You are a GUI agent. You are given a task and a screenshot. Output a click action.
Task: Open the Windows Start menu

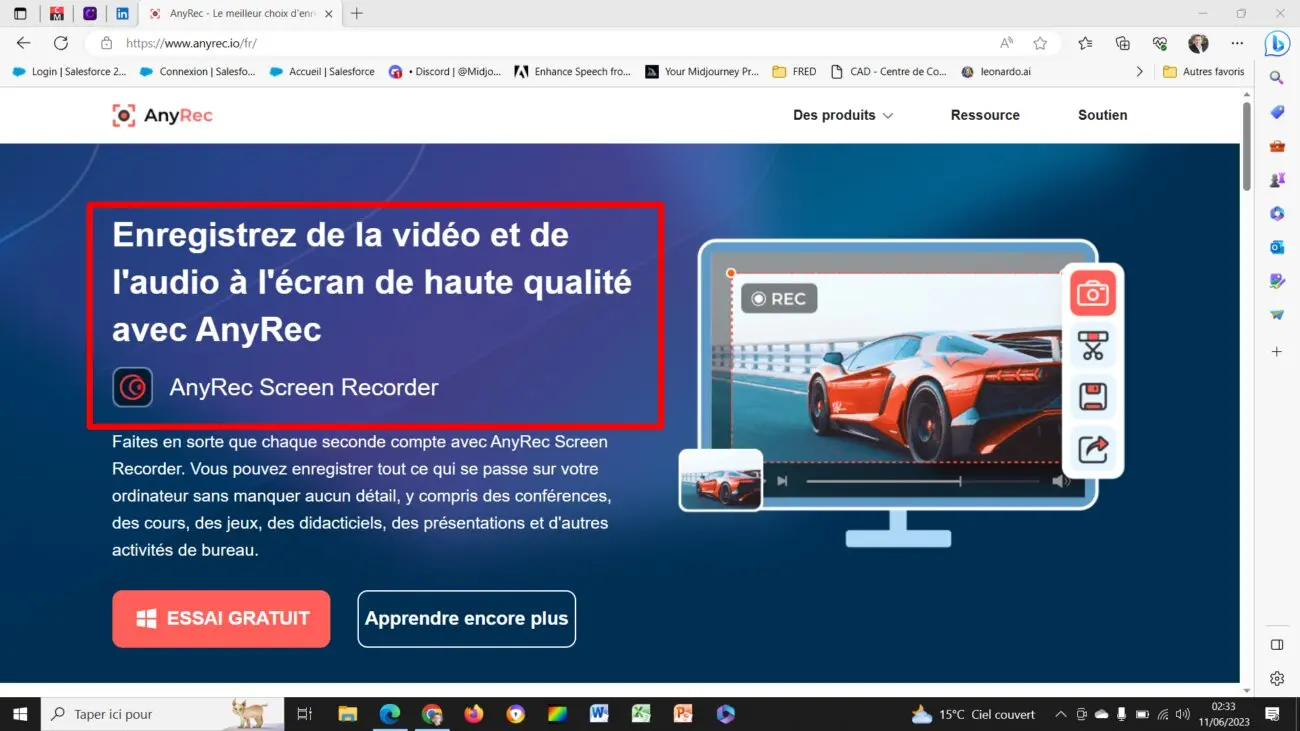click(x=20, y=714)
